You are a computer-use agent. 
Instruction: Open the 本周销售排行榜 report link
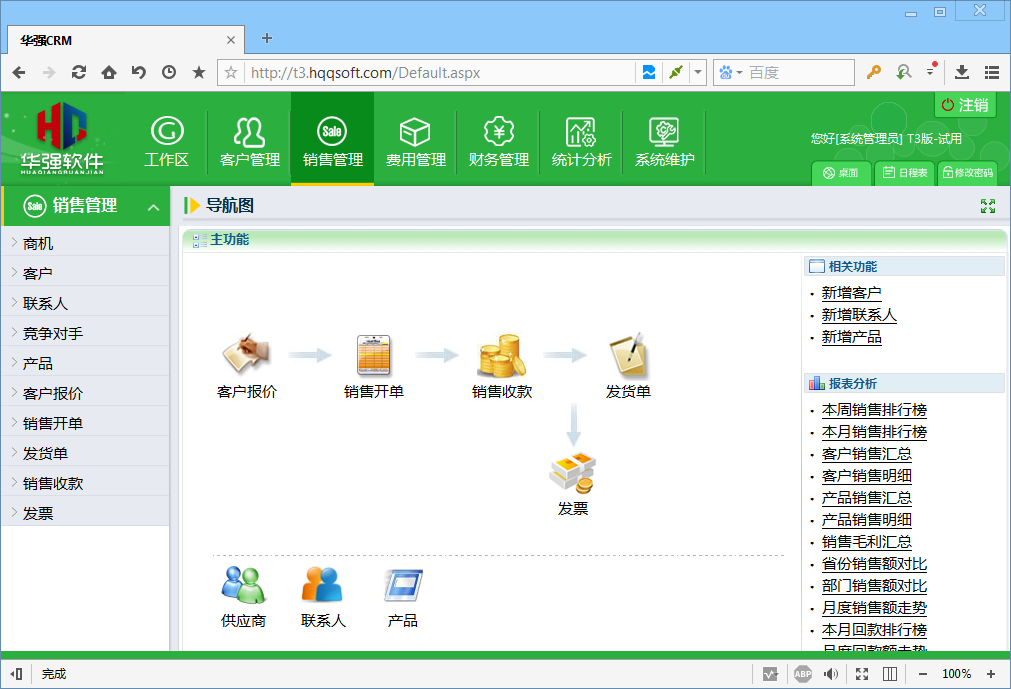point(874,410)
